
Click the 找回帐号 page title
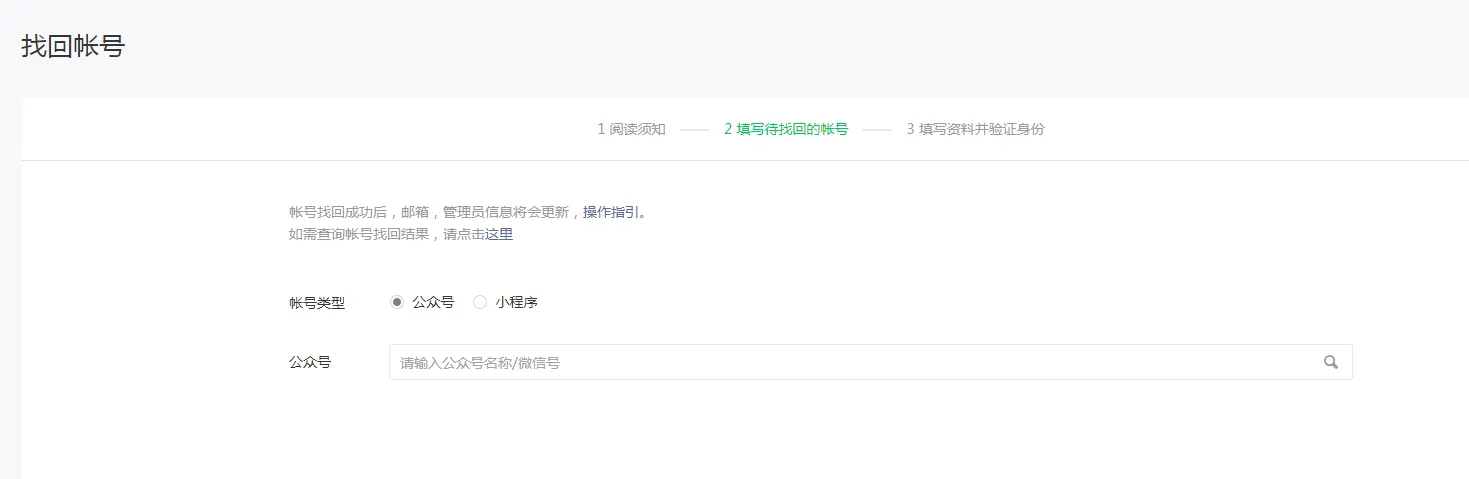point(73,46)
